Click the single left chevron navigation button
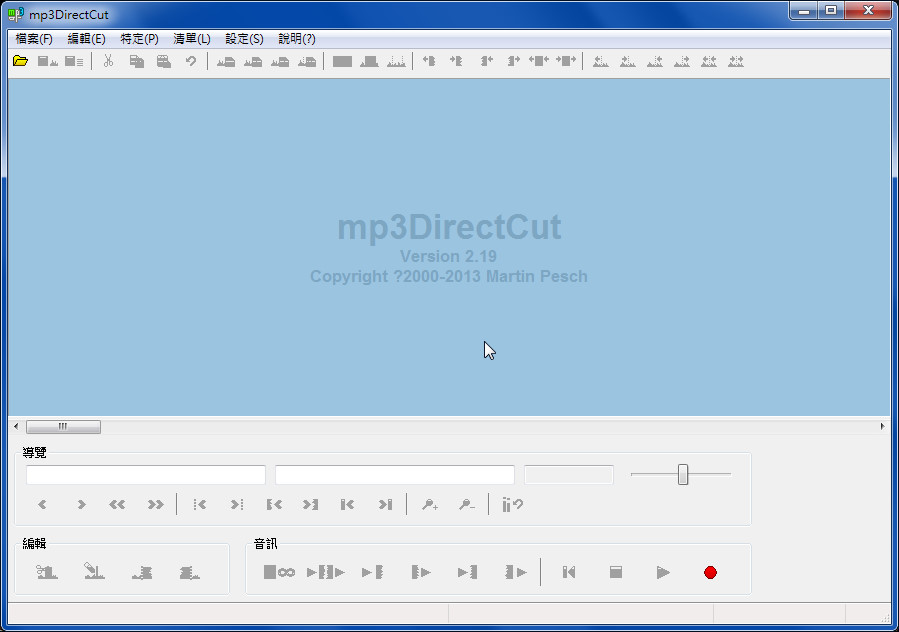The image size is (899, 632). pyautogui.click(x=42, y=505)
